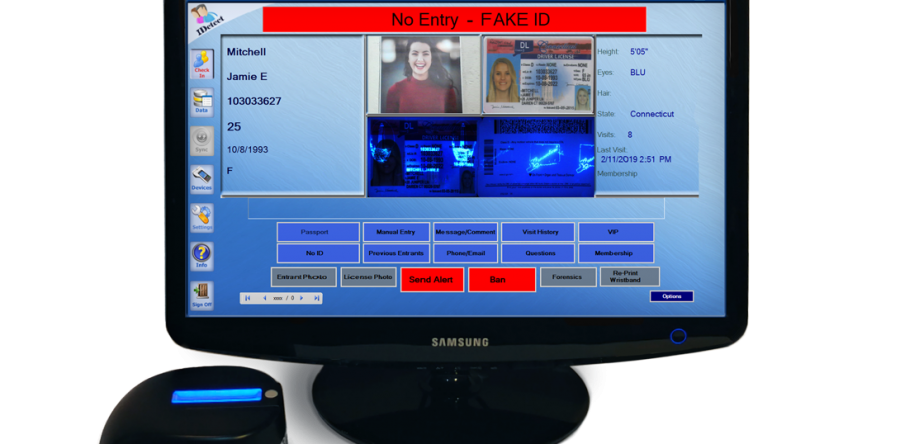Open the Check In sidebar icon
The image size is (900, 444).
click(202, 64)
